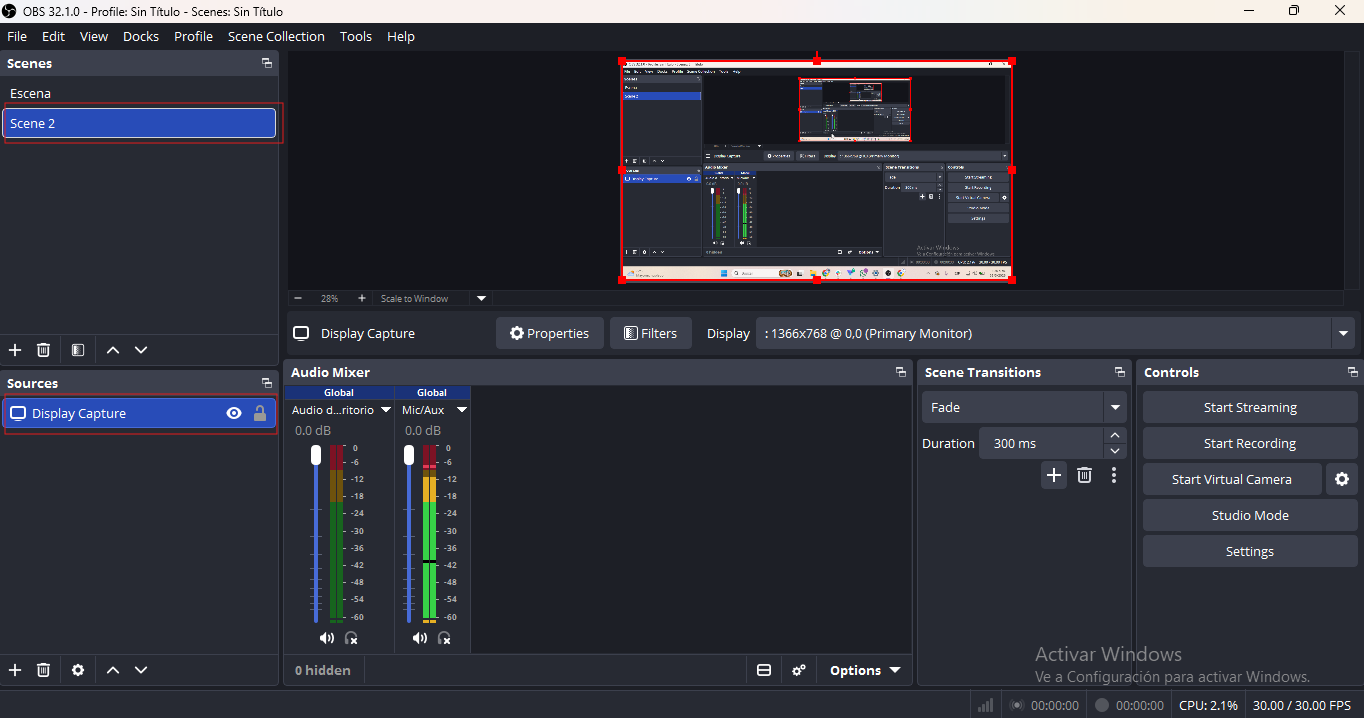Image resolution: width=1364 pixels, height=718 pixels.
Task: Pop out the Sources dock icon
Action: coord(267,383)
